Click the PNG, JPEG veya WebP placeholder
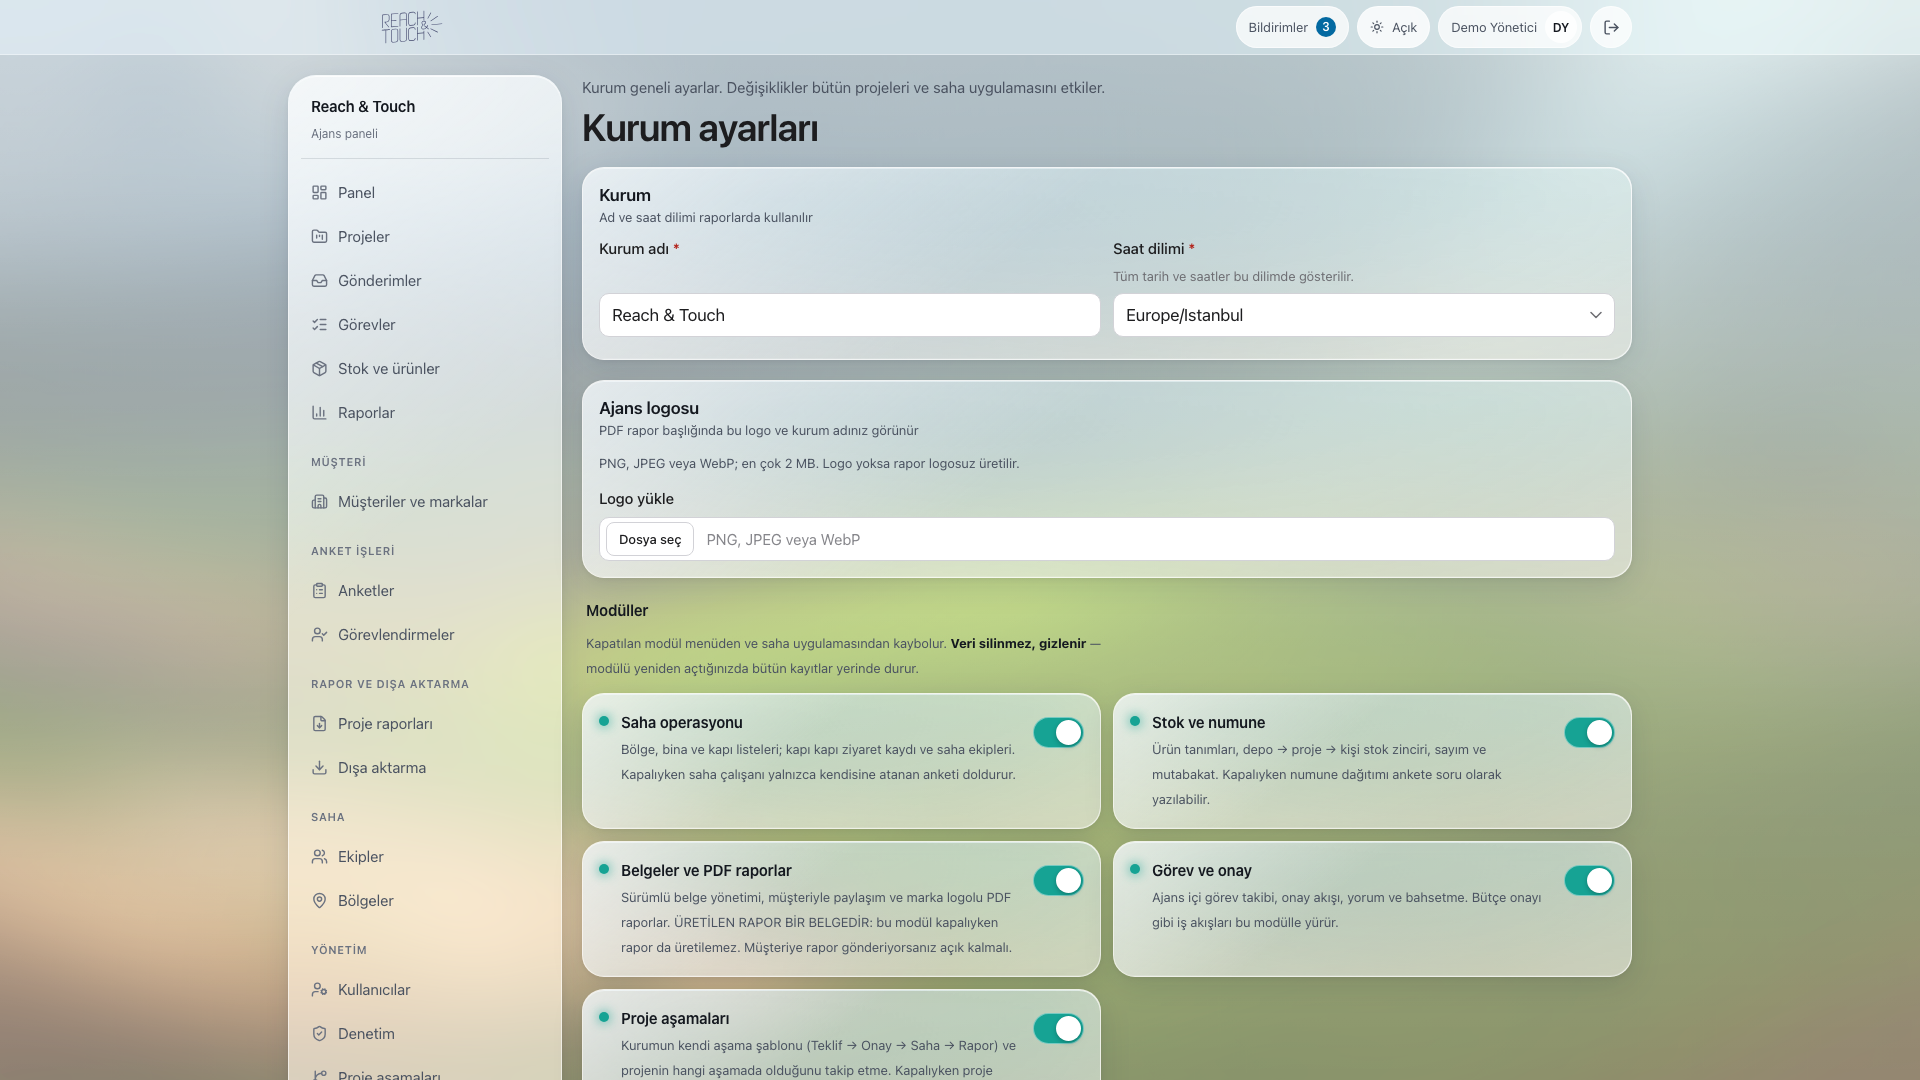 click(783, 539)
